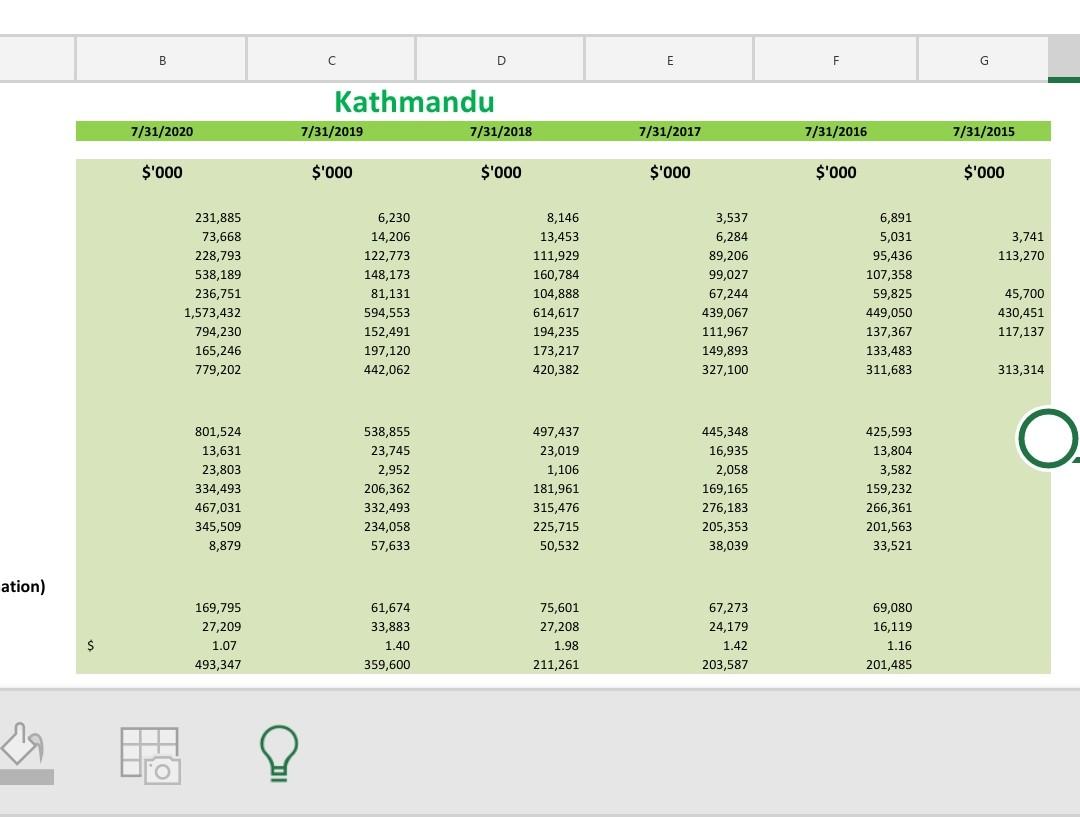Tap the lightbulb Tell Me icon
Viewport: 1080px width, 817px height.
pos(279,753)
